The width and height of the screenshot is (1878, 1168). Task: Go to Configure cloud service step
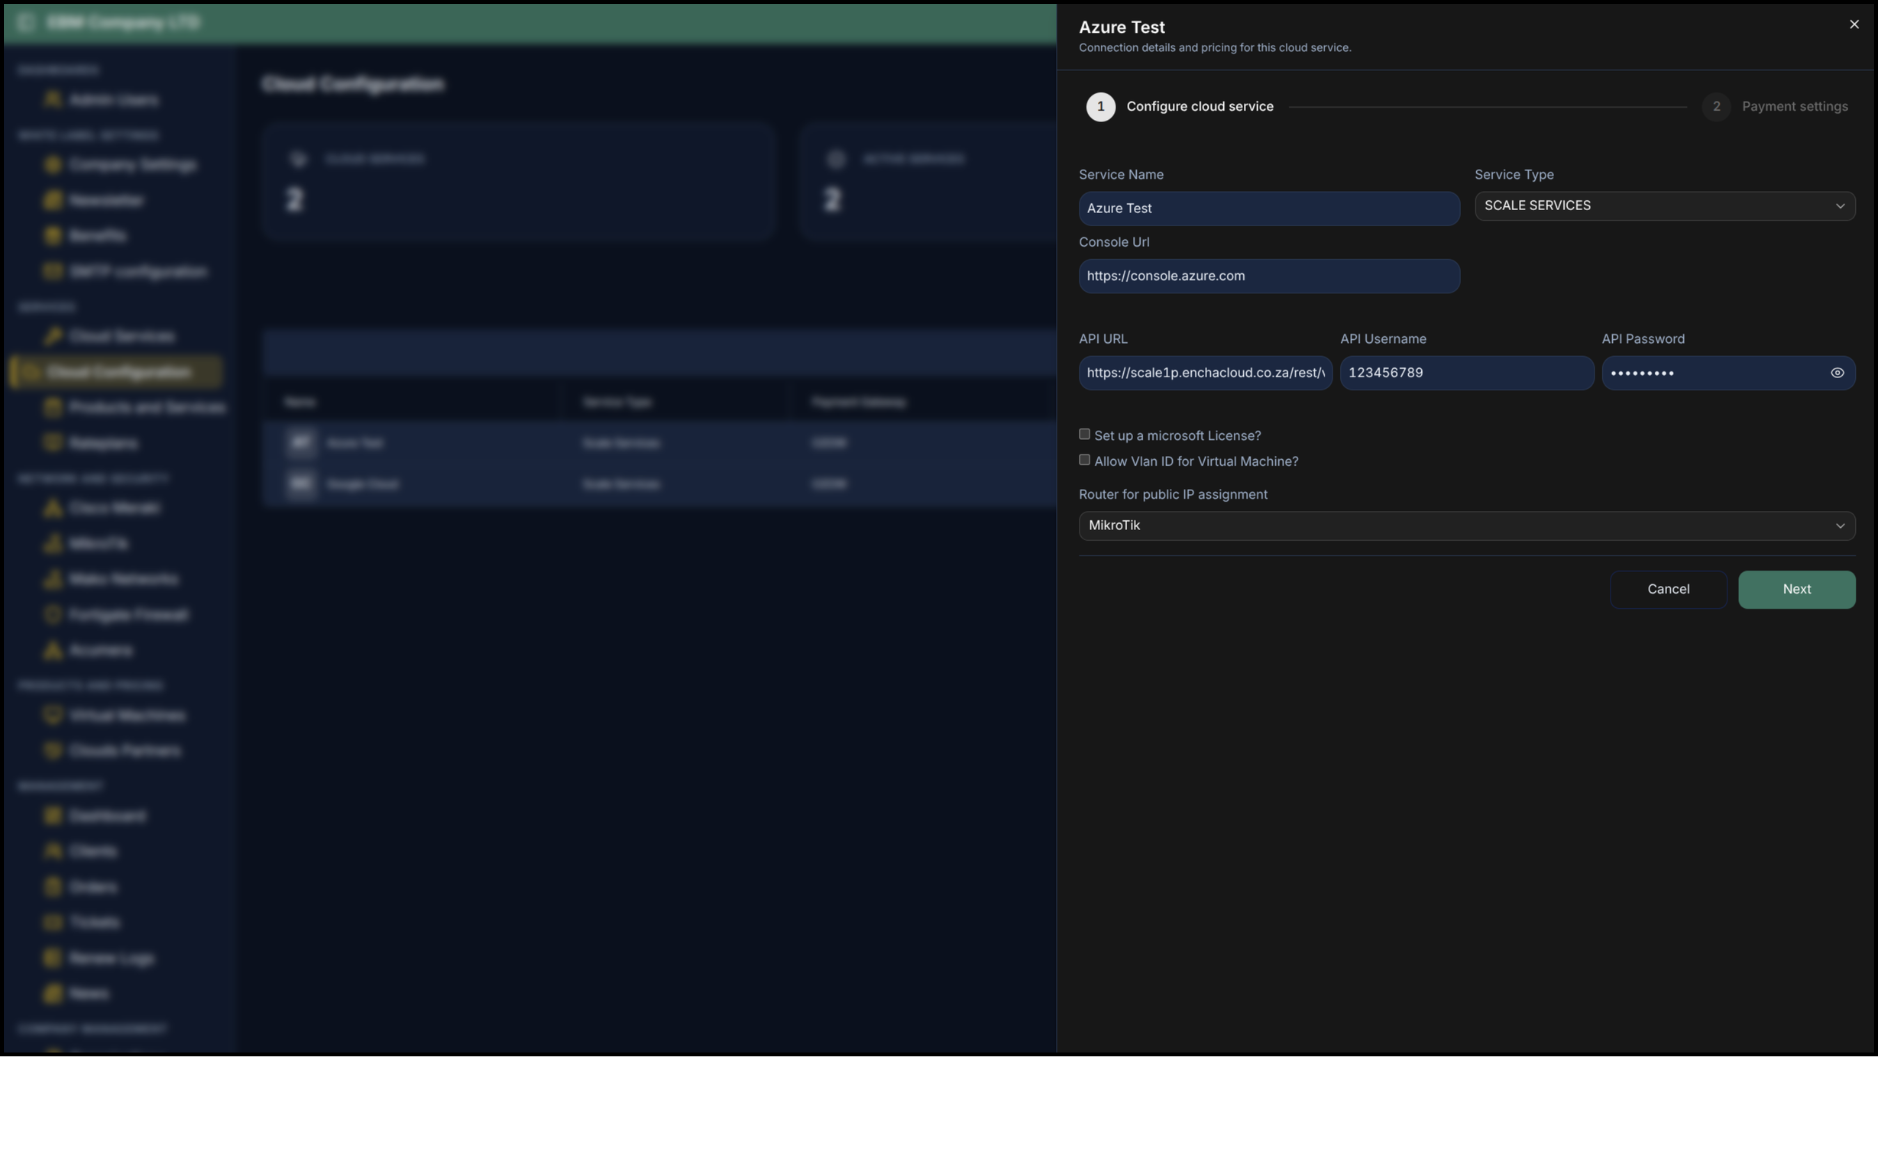pos(1180,107)
